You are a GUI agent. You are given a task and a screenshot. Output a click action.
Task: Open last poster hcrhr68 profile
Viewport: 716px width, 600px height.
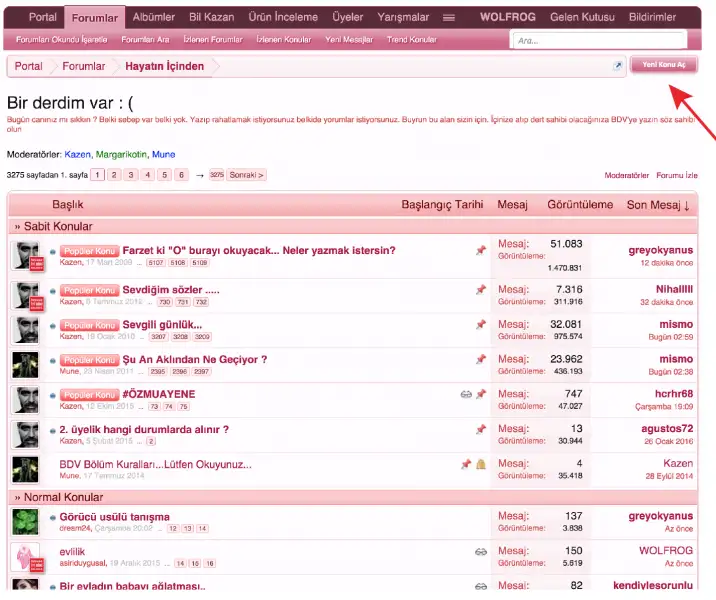[674, 394]
